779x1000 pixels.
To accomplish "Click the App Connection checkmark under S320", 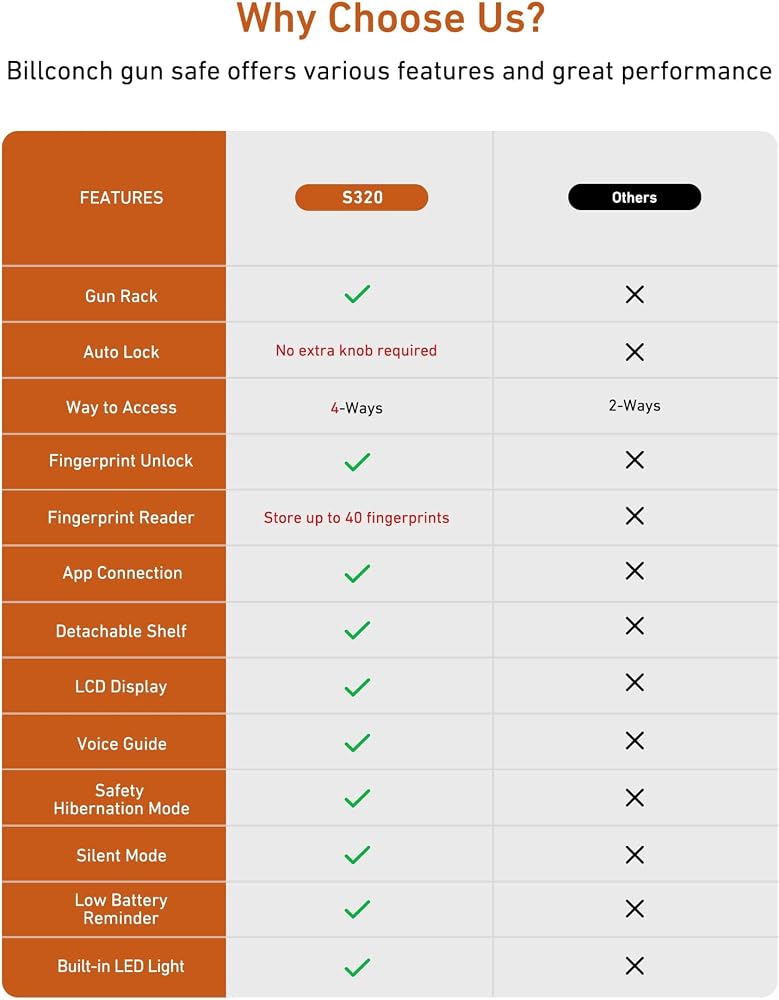I will click(x=357, y=573).
